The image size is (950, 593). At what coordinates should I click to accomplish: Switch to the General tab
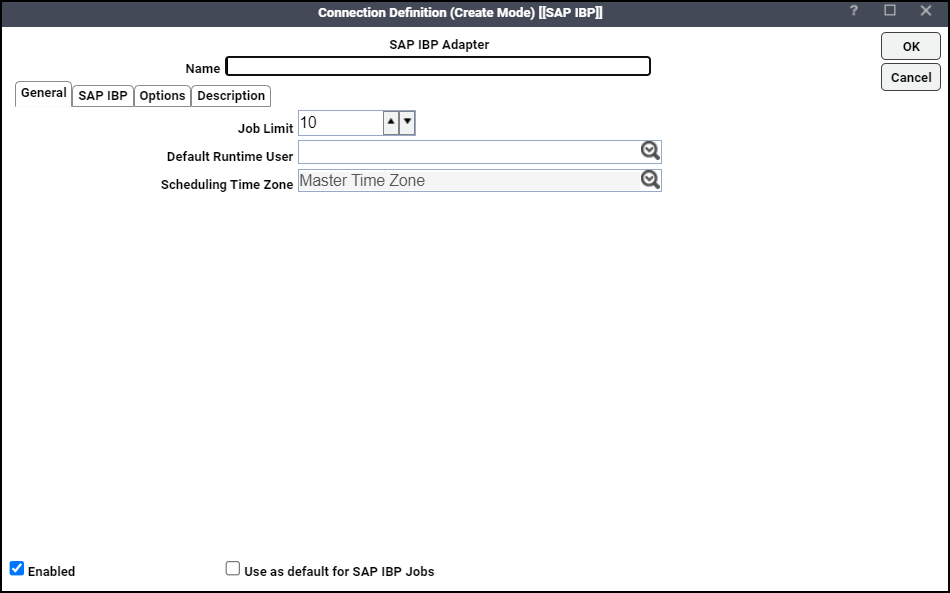[x=44, y=94]
